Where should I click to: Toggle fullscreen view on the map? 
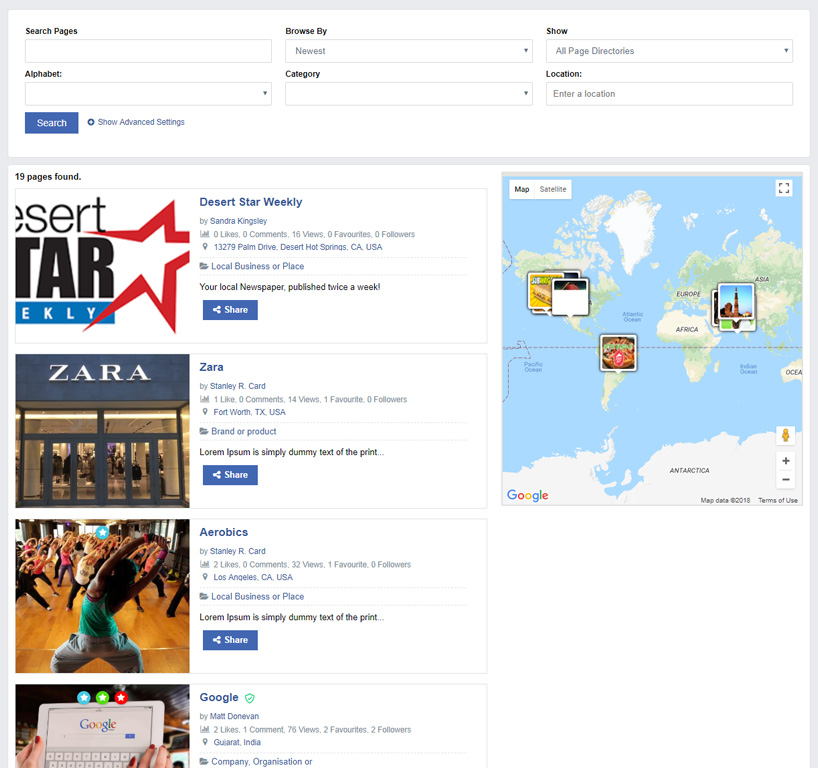coord(784,188)
